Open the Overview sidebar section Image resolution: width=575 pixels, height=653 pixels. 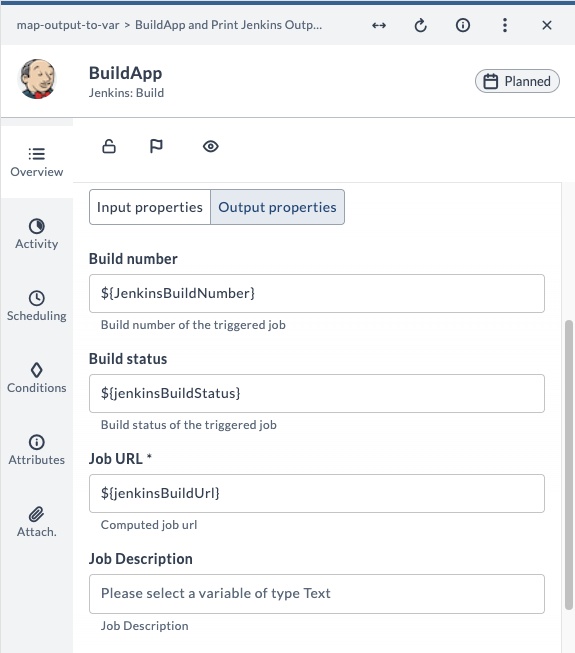pyautogui.click(x=37, y=162)
